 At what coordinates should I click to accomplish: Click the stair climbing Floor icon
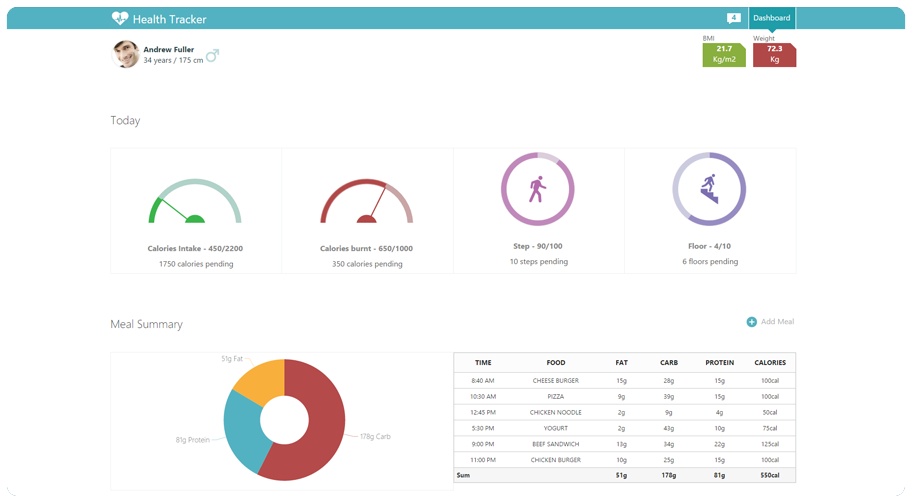pos(709,189)
